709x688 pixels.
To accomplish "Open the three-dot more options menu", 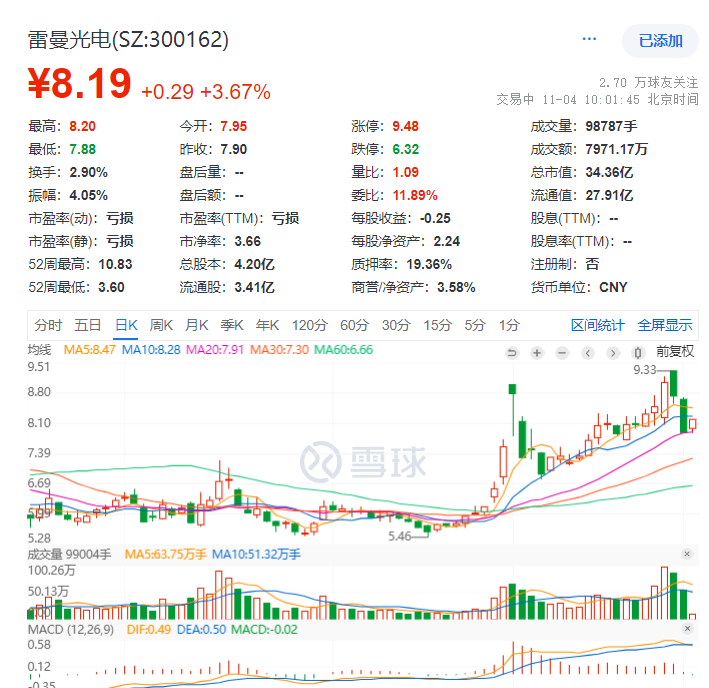I will coord(589,39).
